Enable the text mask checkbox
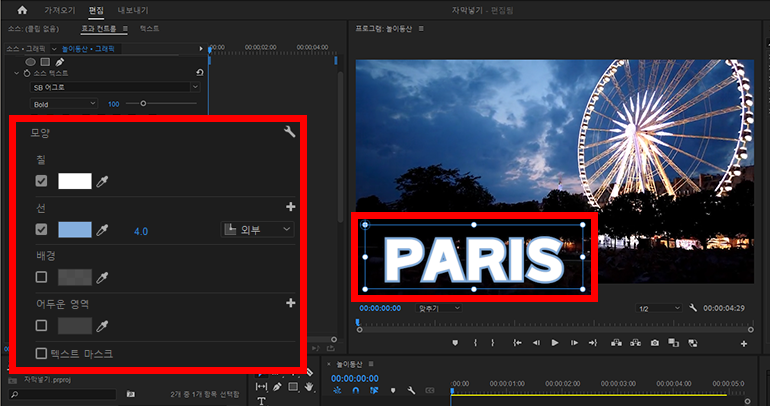 click(41, 353)
